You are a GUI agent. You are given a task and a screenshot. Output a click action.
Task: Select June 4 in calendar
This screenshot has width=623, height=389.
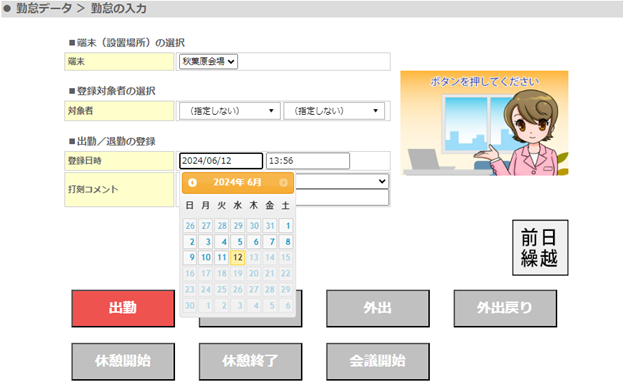click(x=222, y=242)
